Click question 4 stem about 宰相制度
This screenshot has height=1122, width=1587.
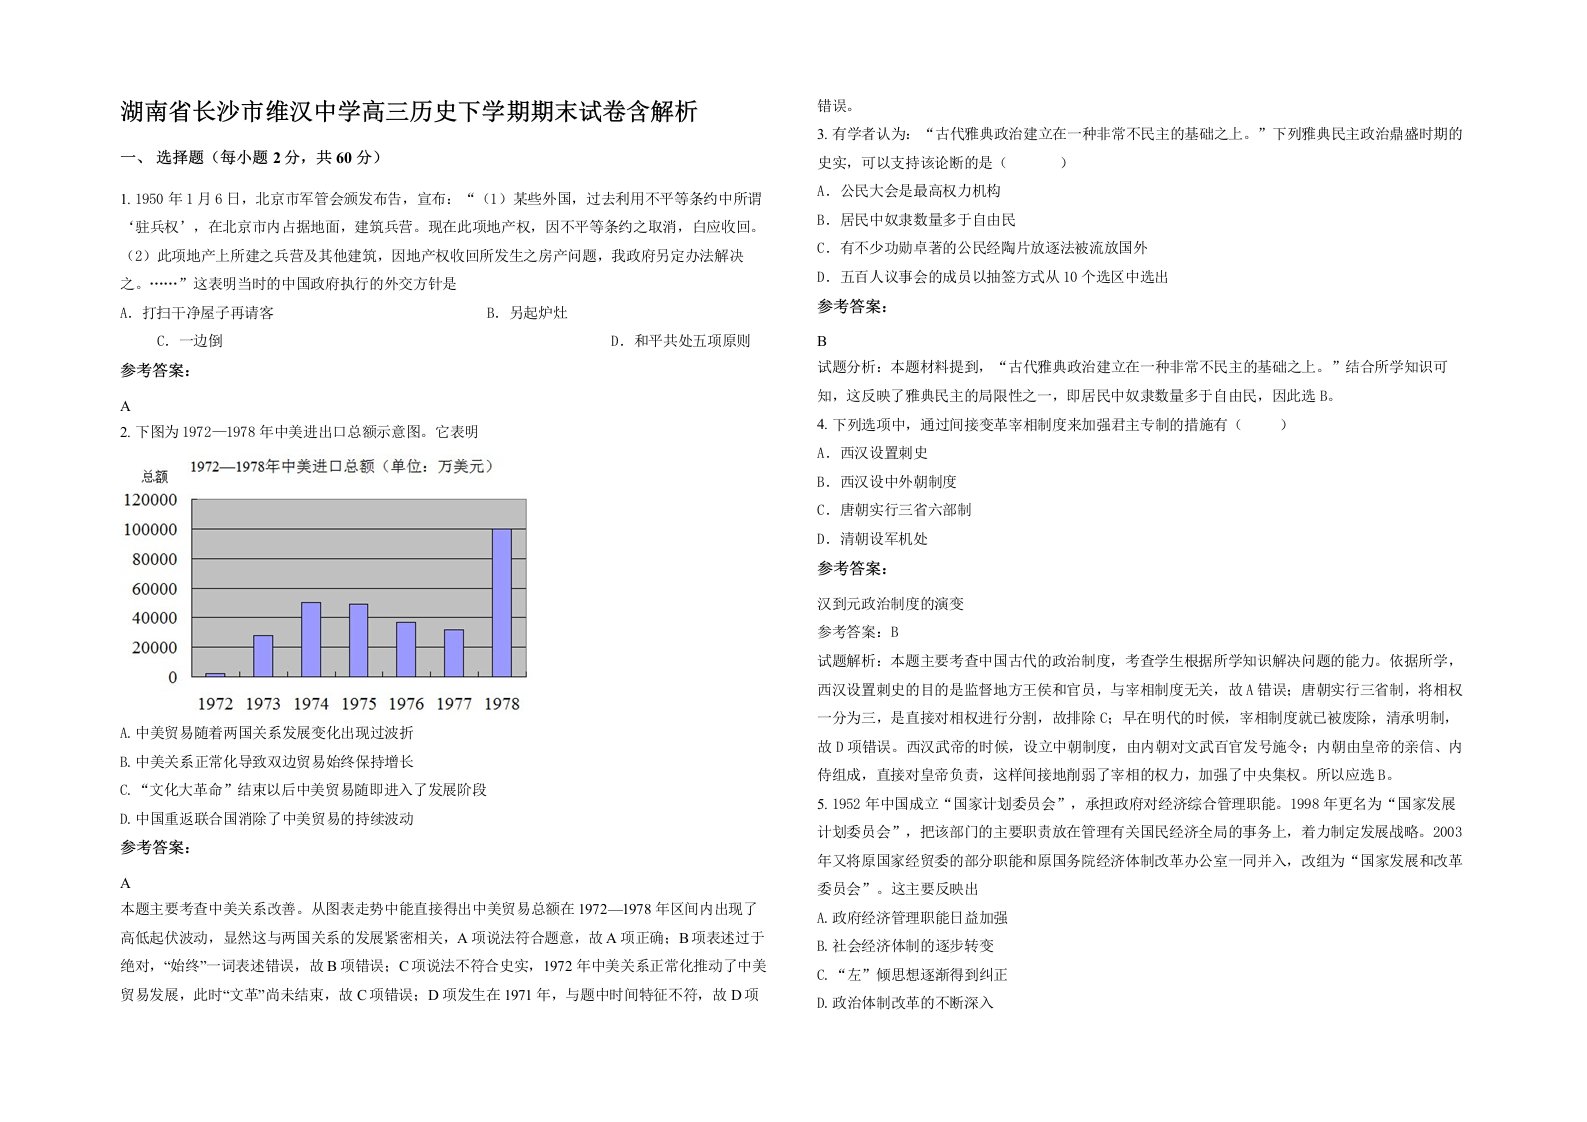coord(1052,425)
